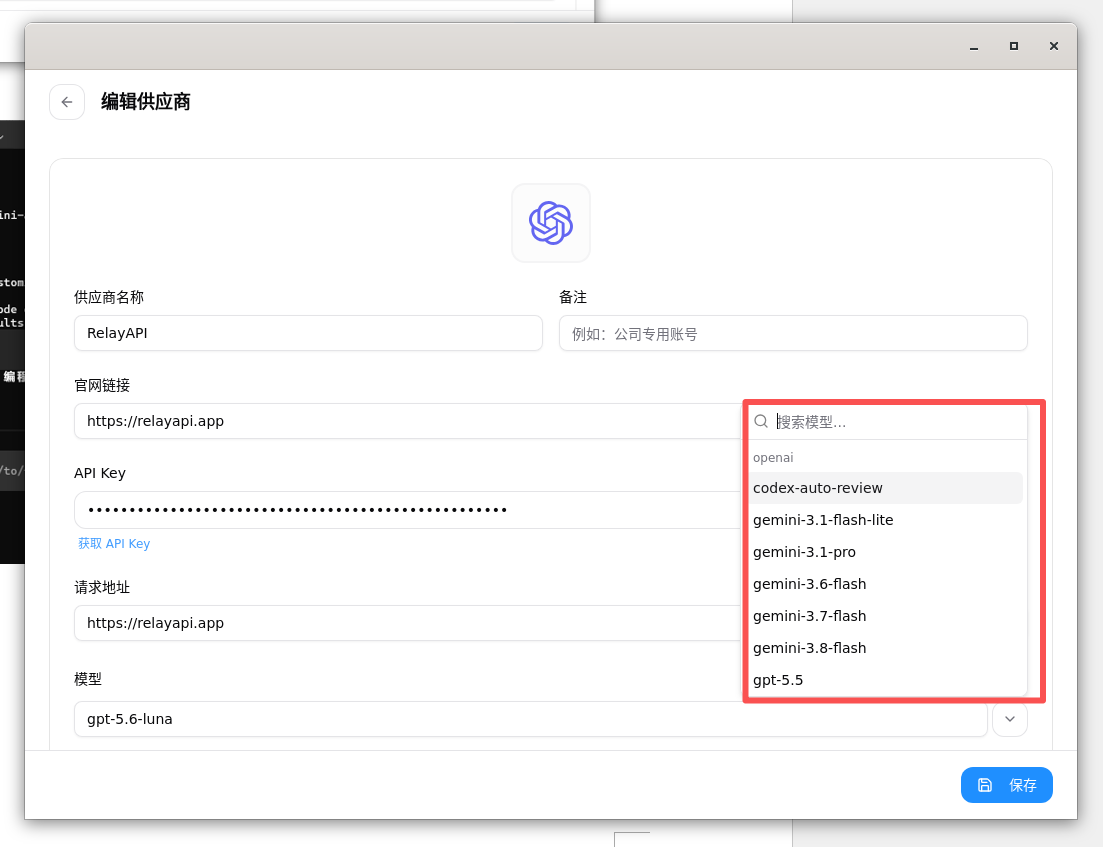
Task: Go back using the arrow button
Action: pyautogui.click(x=67, y=102)
